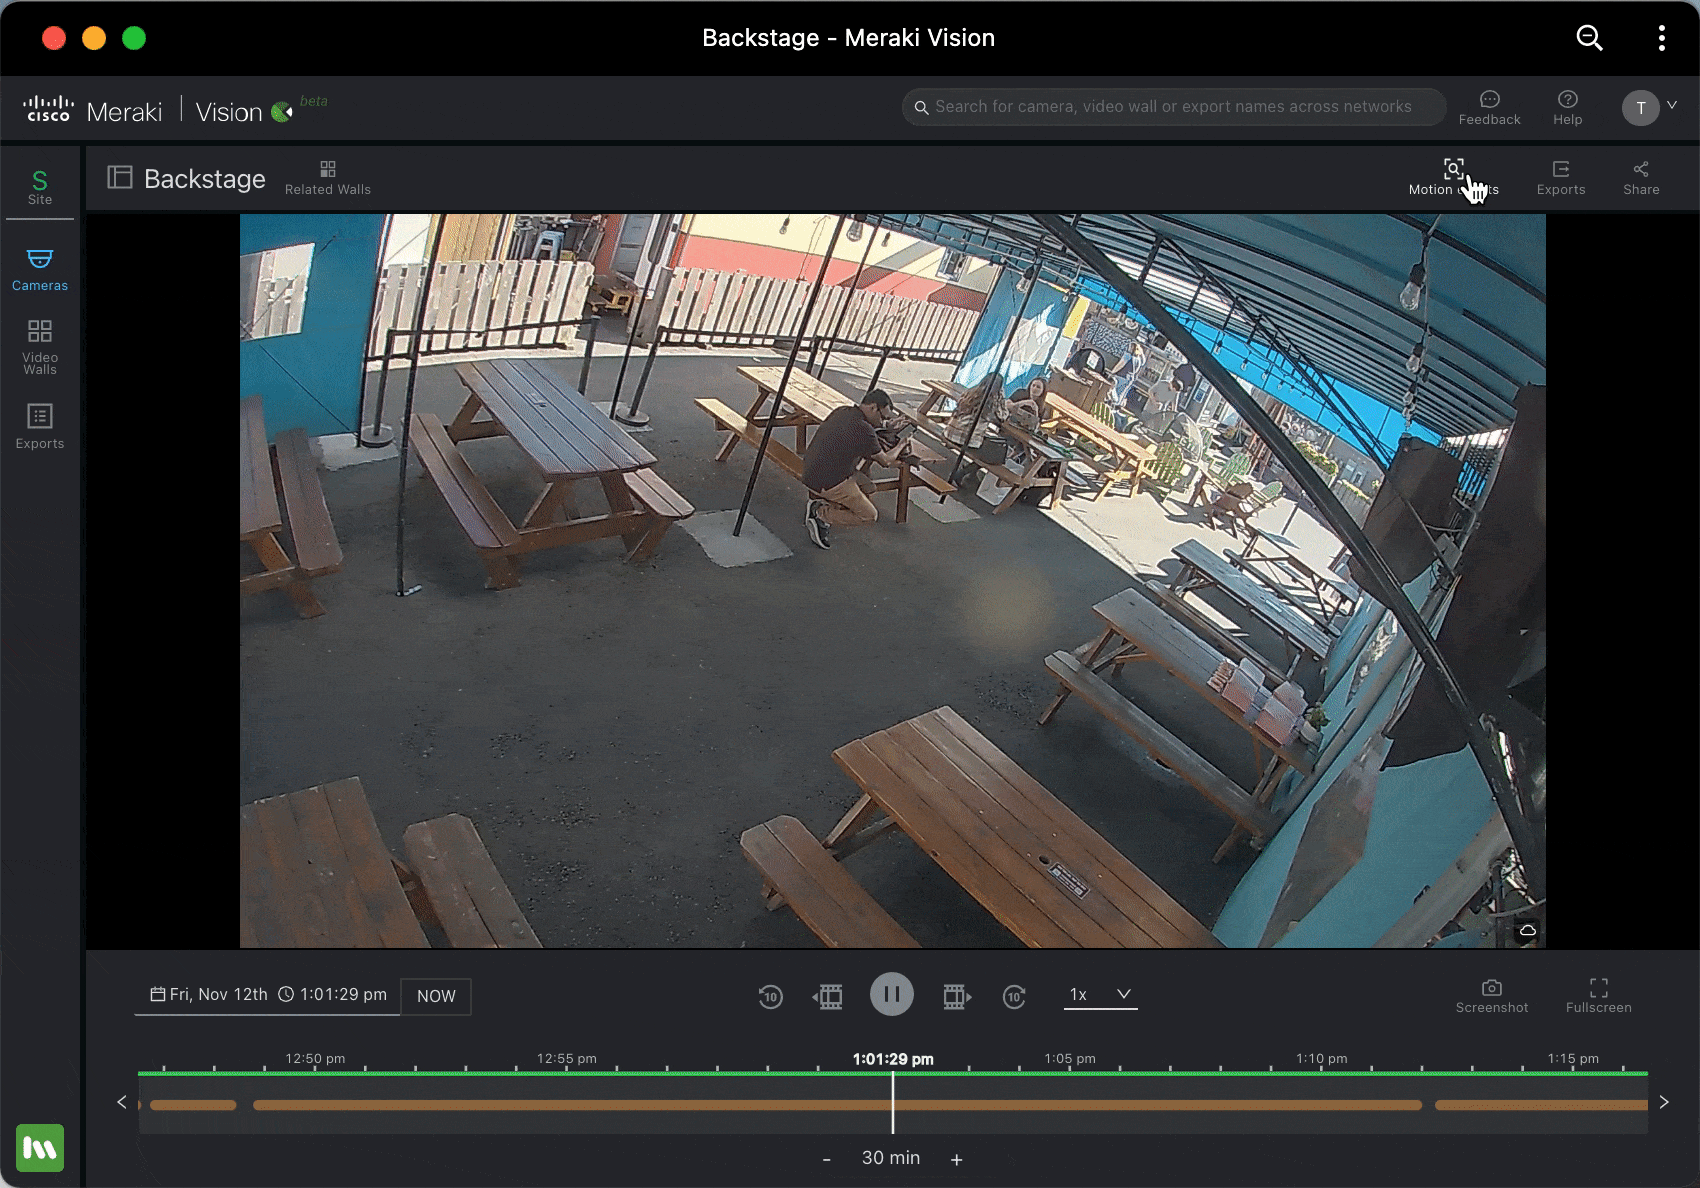Switch to Video Walls in sidebar

(x=40, y=346)
